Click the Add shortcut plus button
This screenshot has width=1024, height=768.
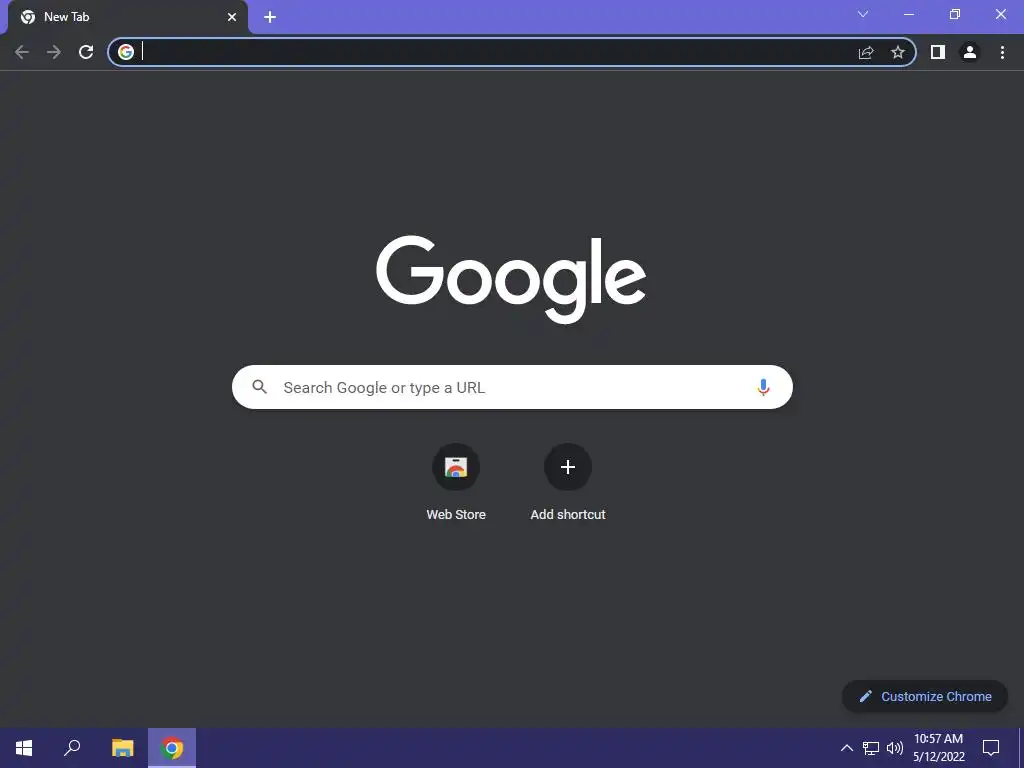pyautogui.click(x=568, y=467)
